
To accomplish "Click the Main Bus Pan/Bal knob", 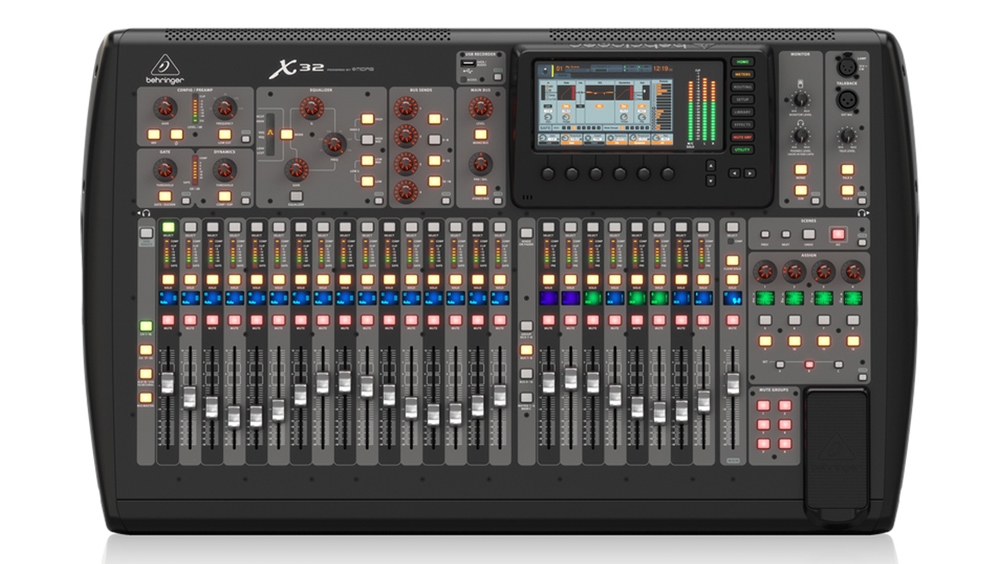I will tap(480, 163).
